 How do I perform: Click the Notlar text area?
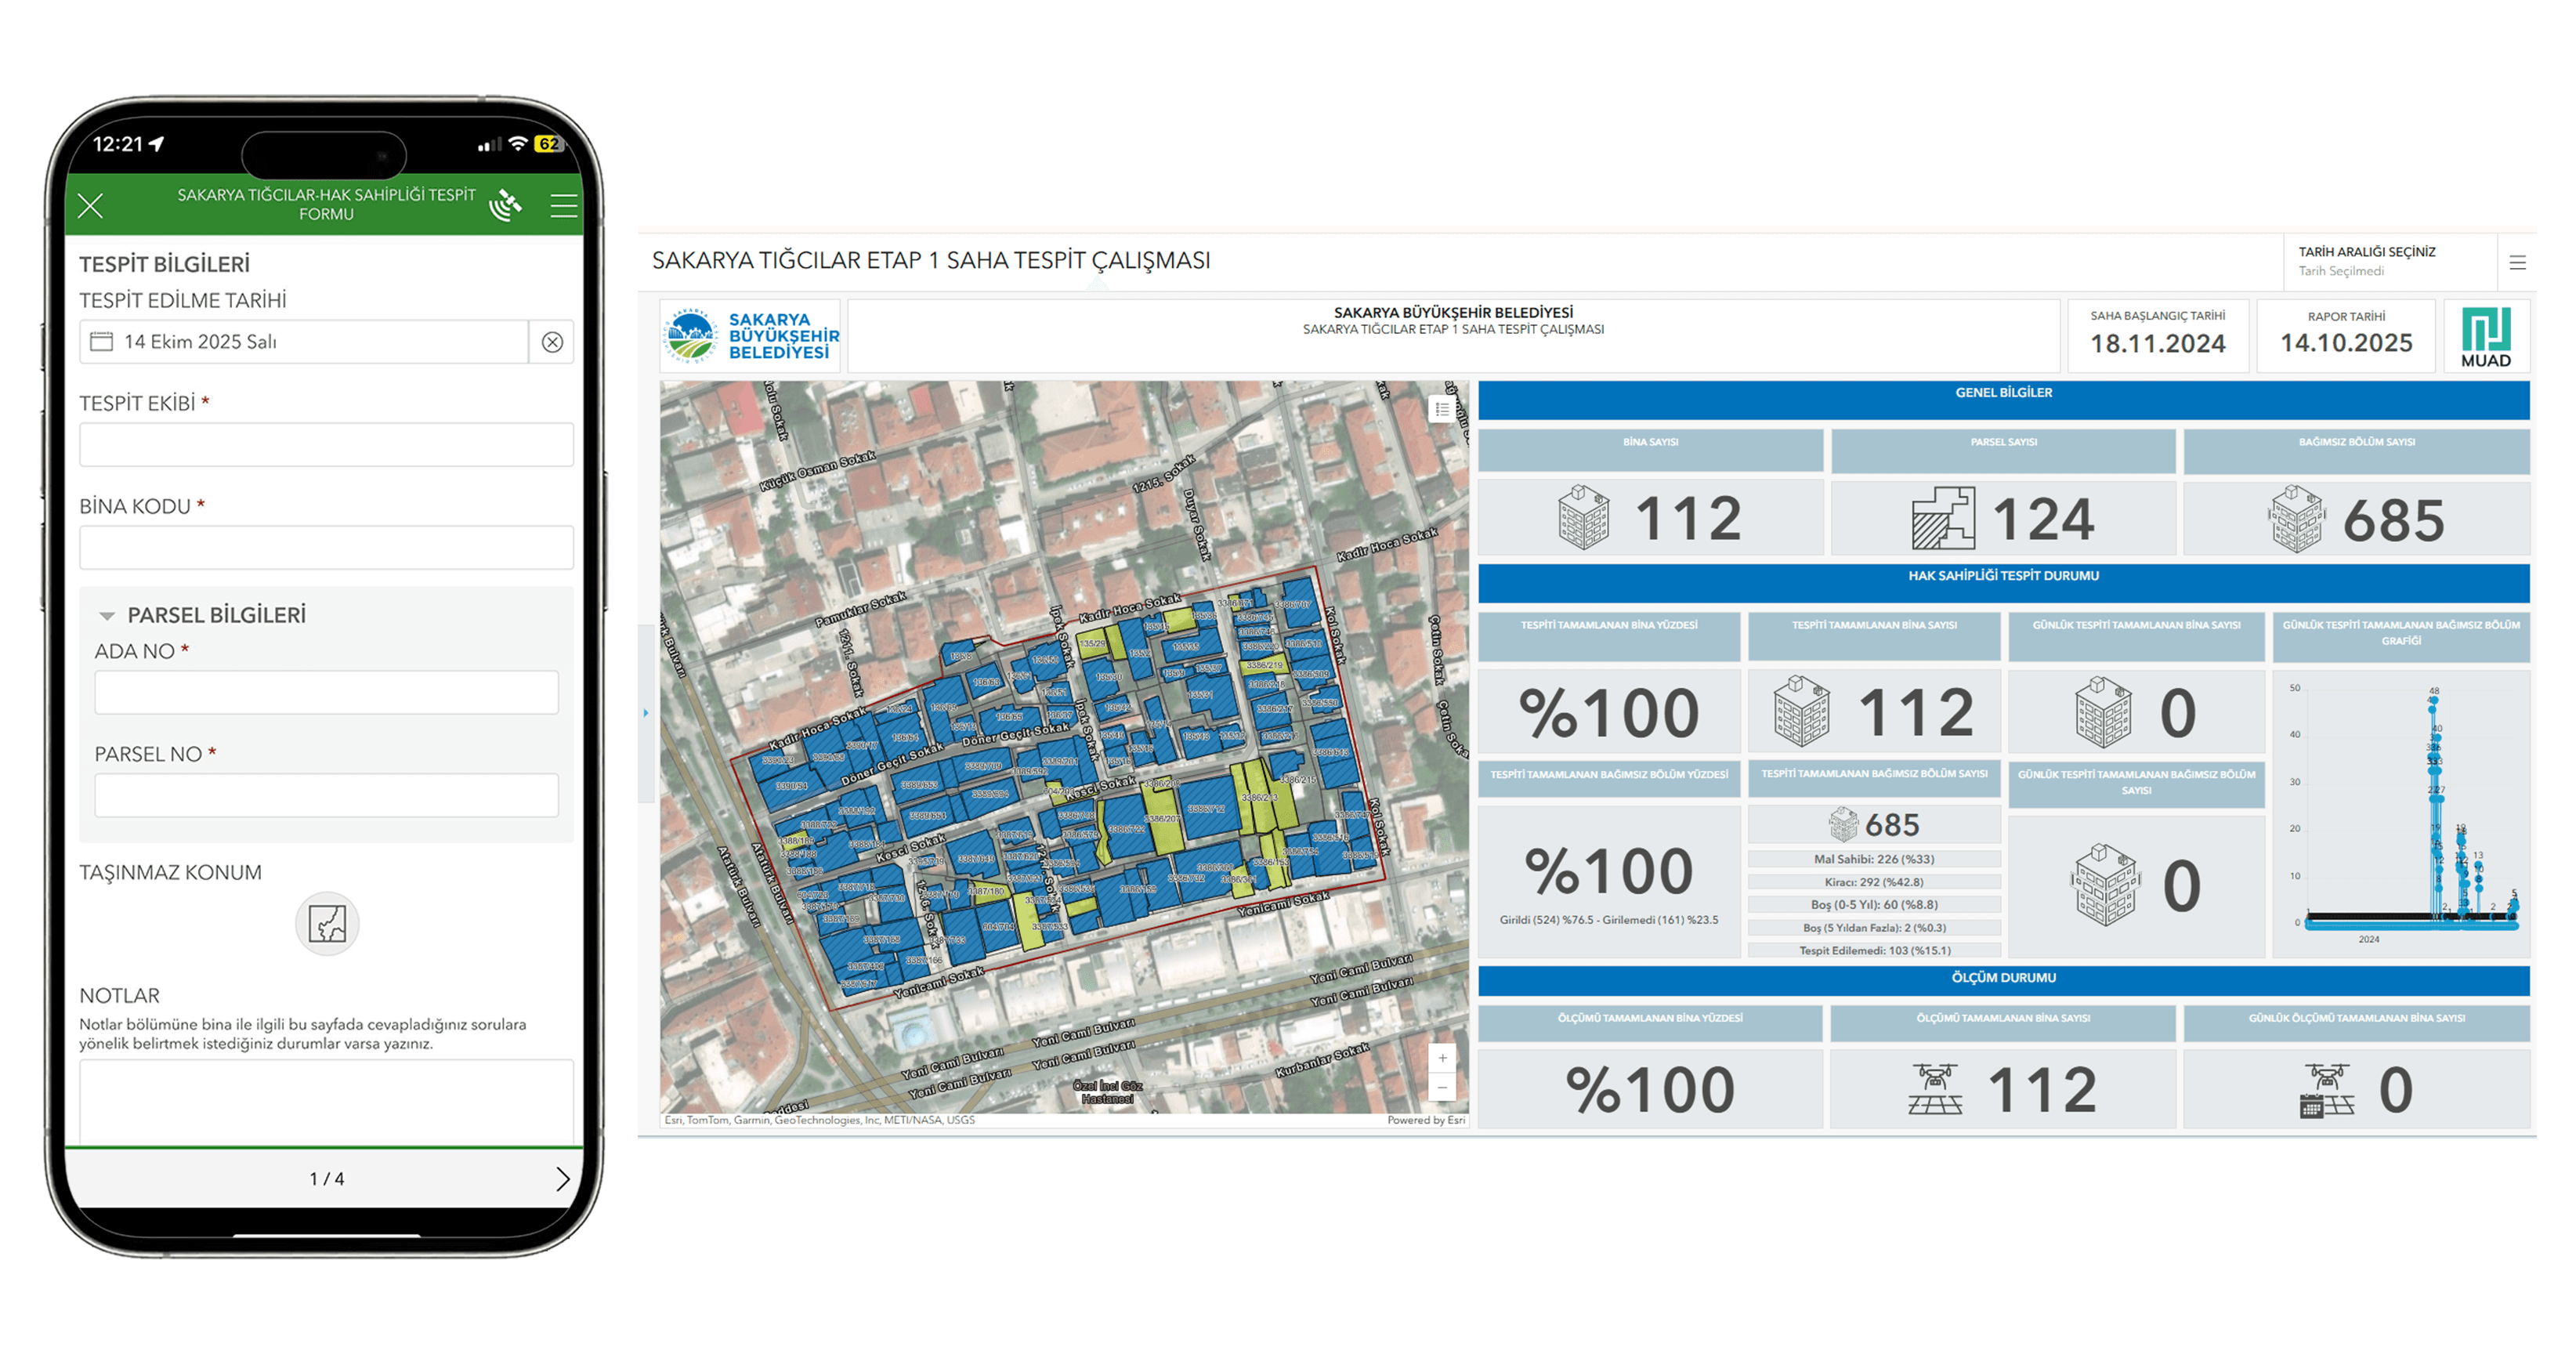click(x=326, y=1100)
